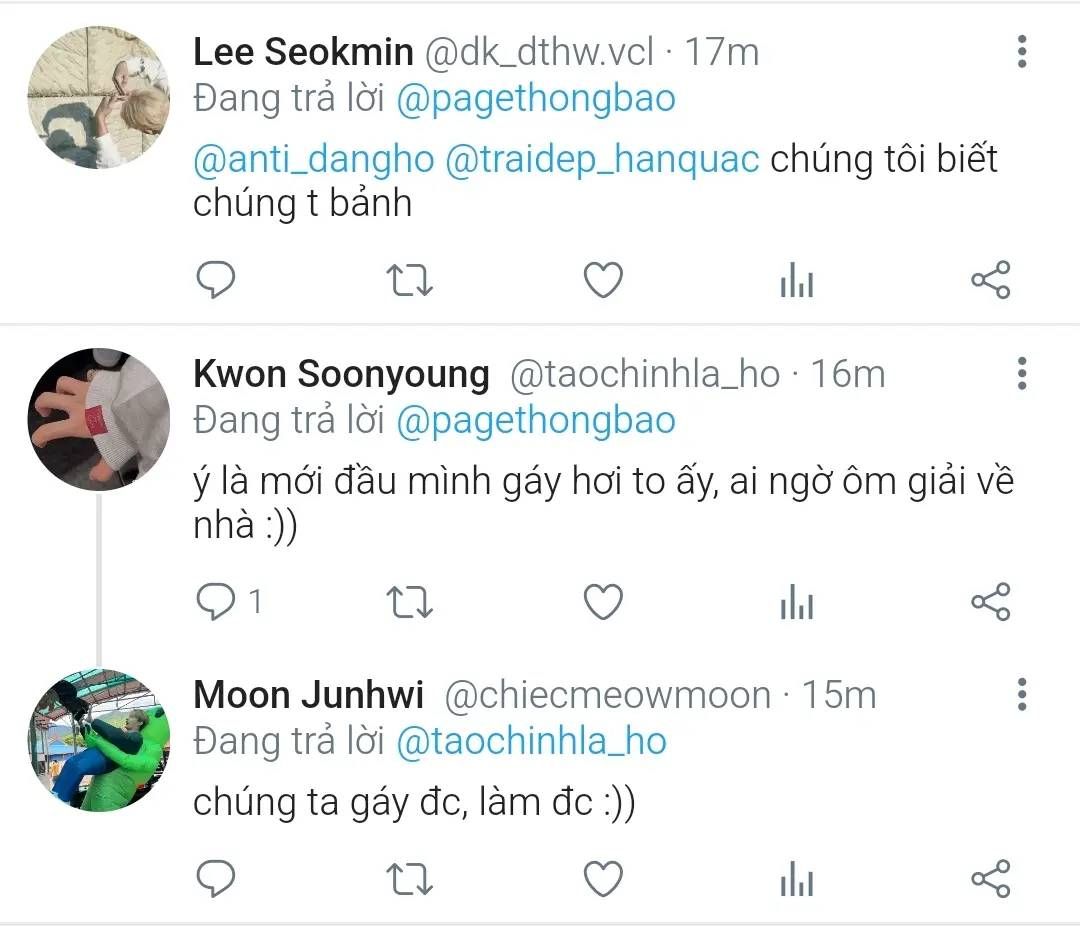Open the @anti_dangho mention link
The height and width of the screenshot is (934, 1080).
pos(314,160)
